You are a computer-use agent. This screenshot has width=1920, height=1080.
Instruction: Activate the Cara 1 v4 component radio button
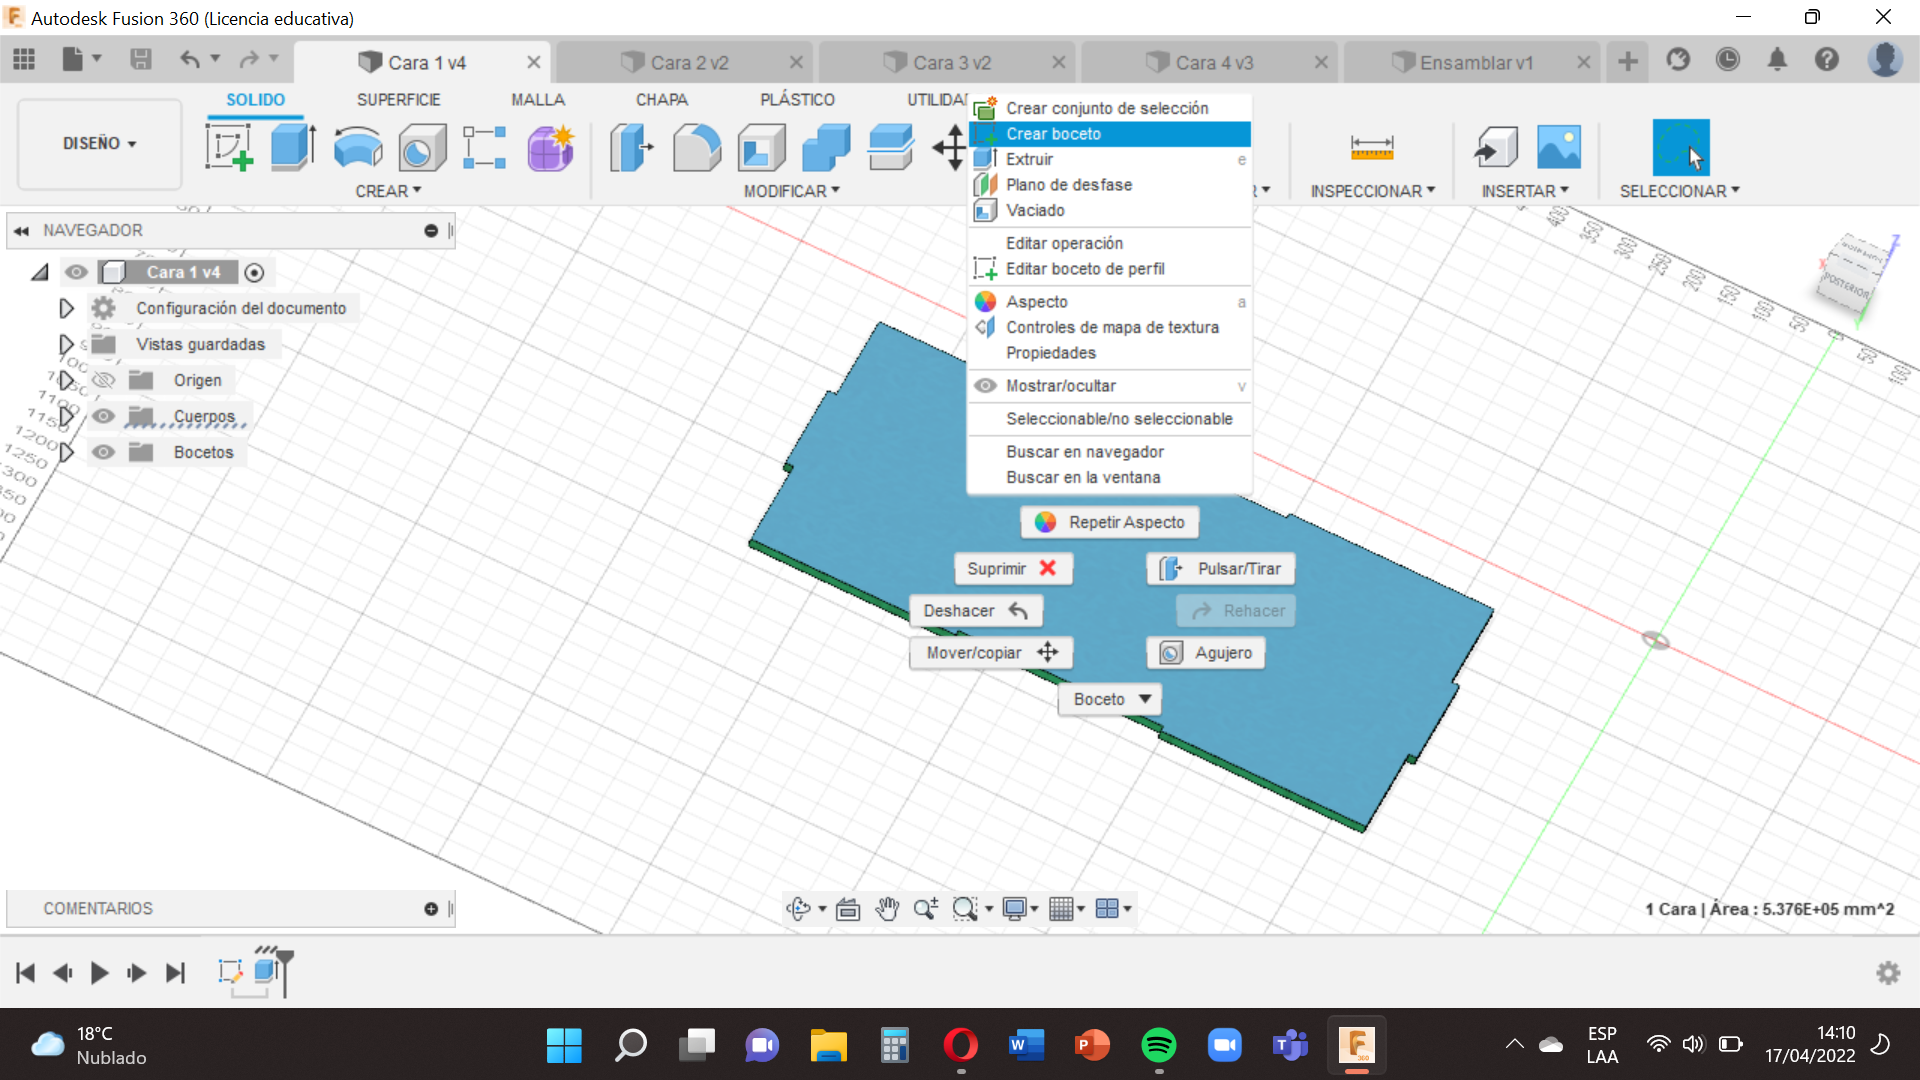(254, 272)
